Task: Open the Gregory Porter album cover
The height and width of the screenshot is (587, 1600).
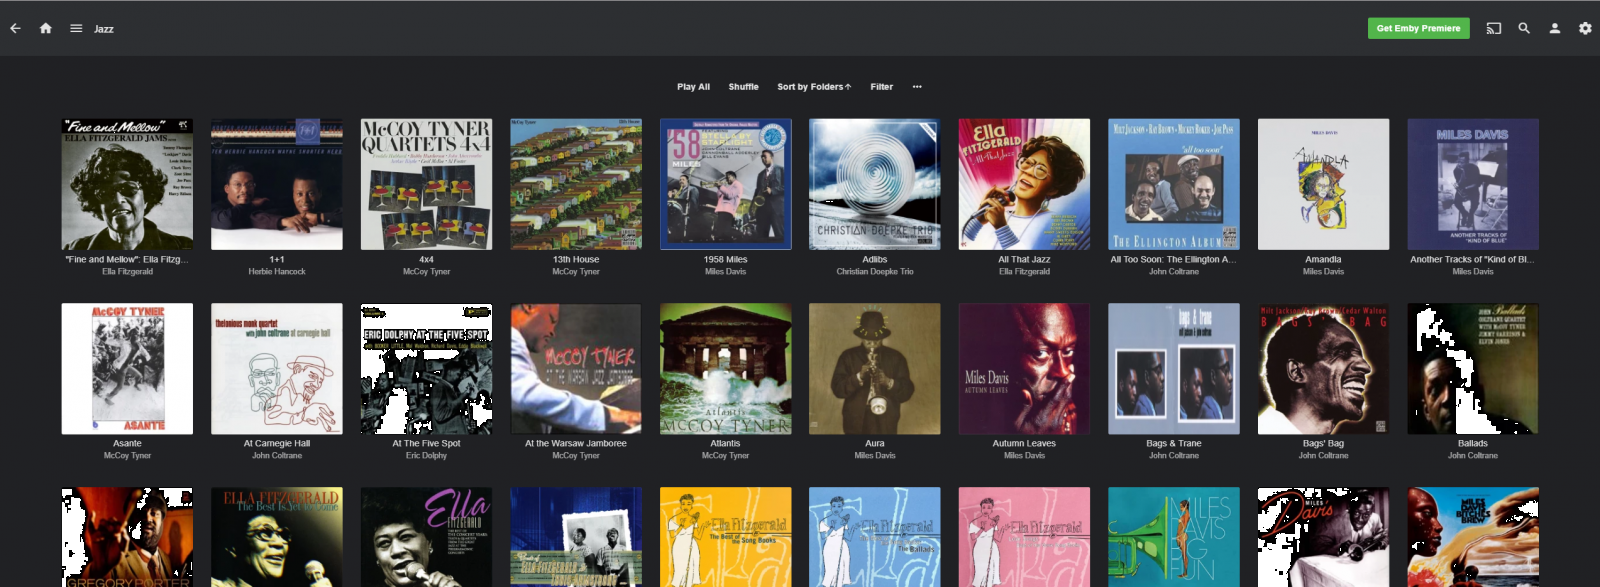Action: (x=127, y=537)
